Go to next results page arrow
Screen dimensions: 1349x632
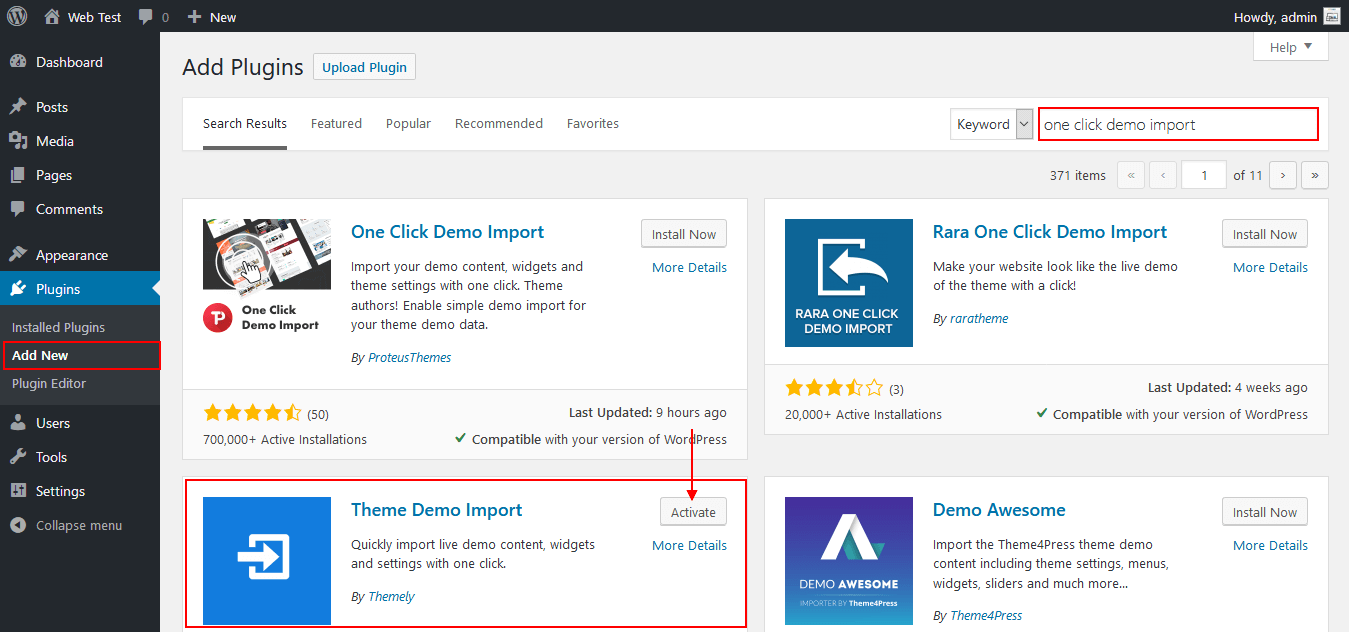pos(1283,175)
